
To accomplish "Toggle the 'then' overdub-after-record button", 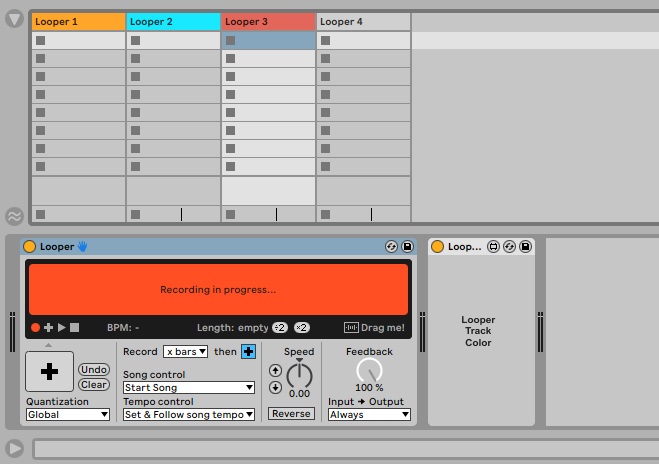I will coord(248,351).
